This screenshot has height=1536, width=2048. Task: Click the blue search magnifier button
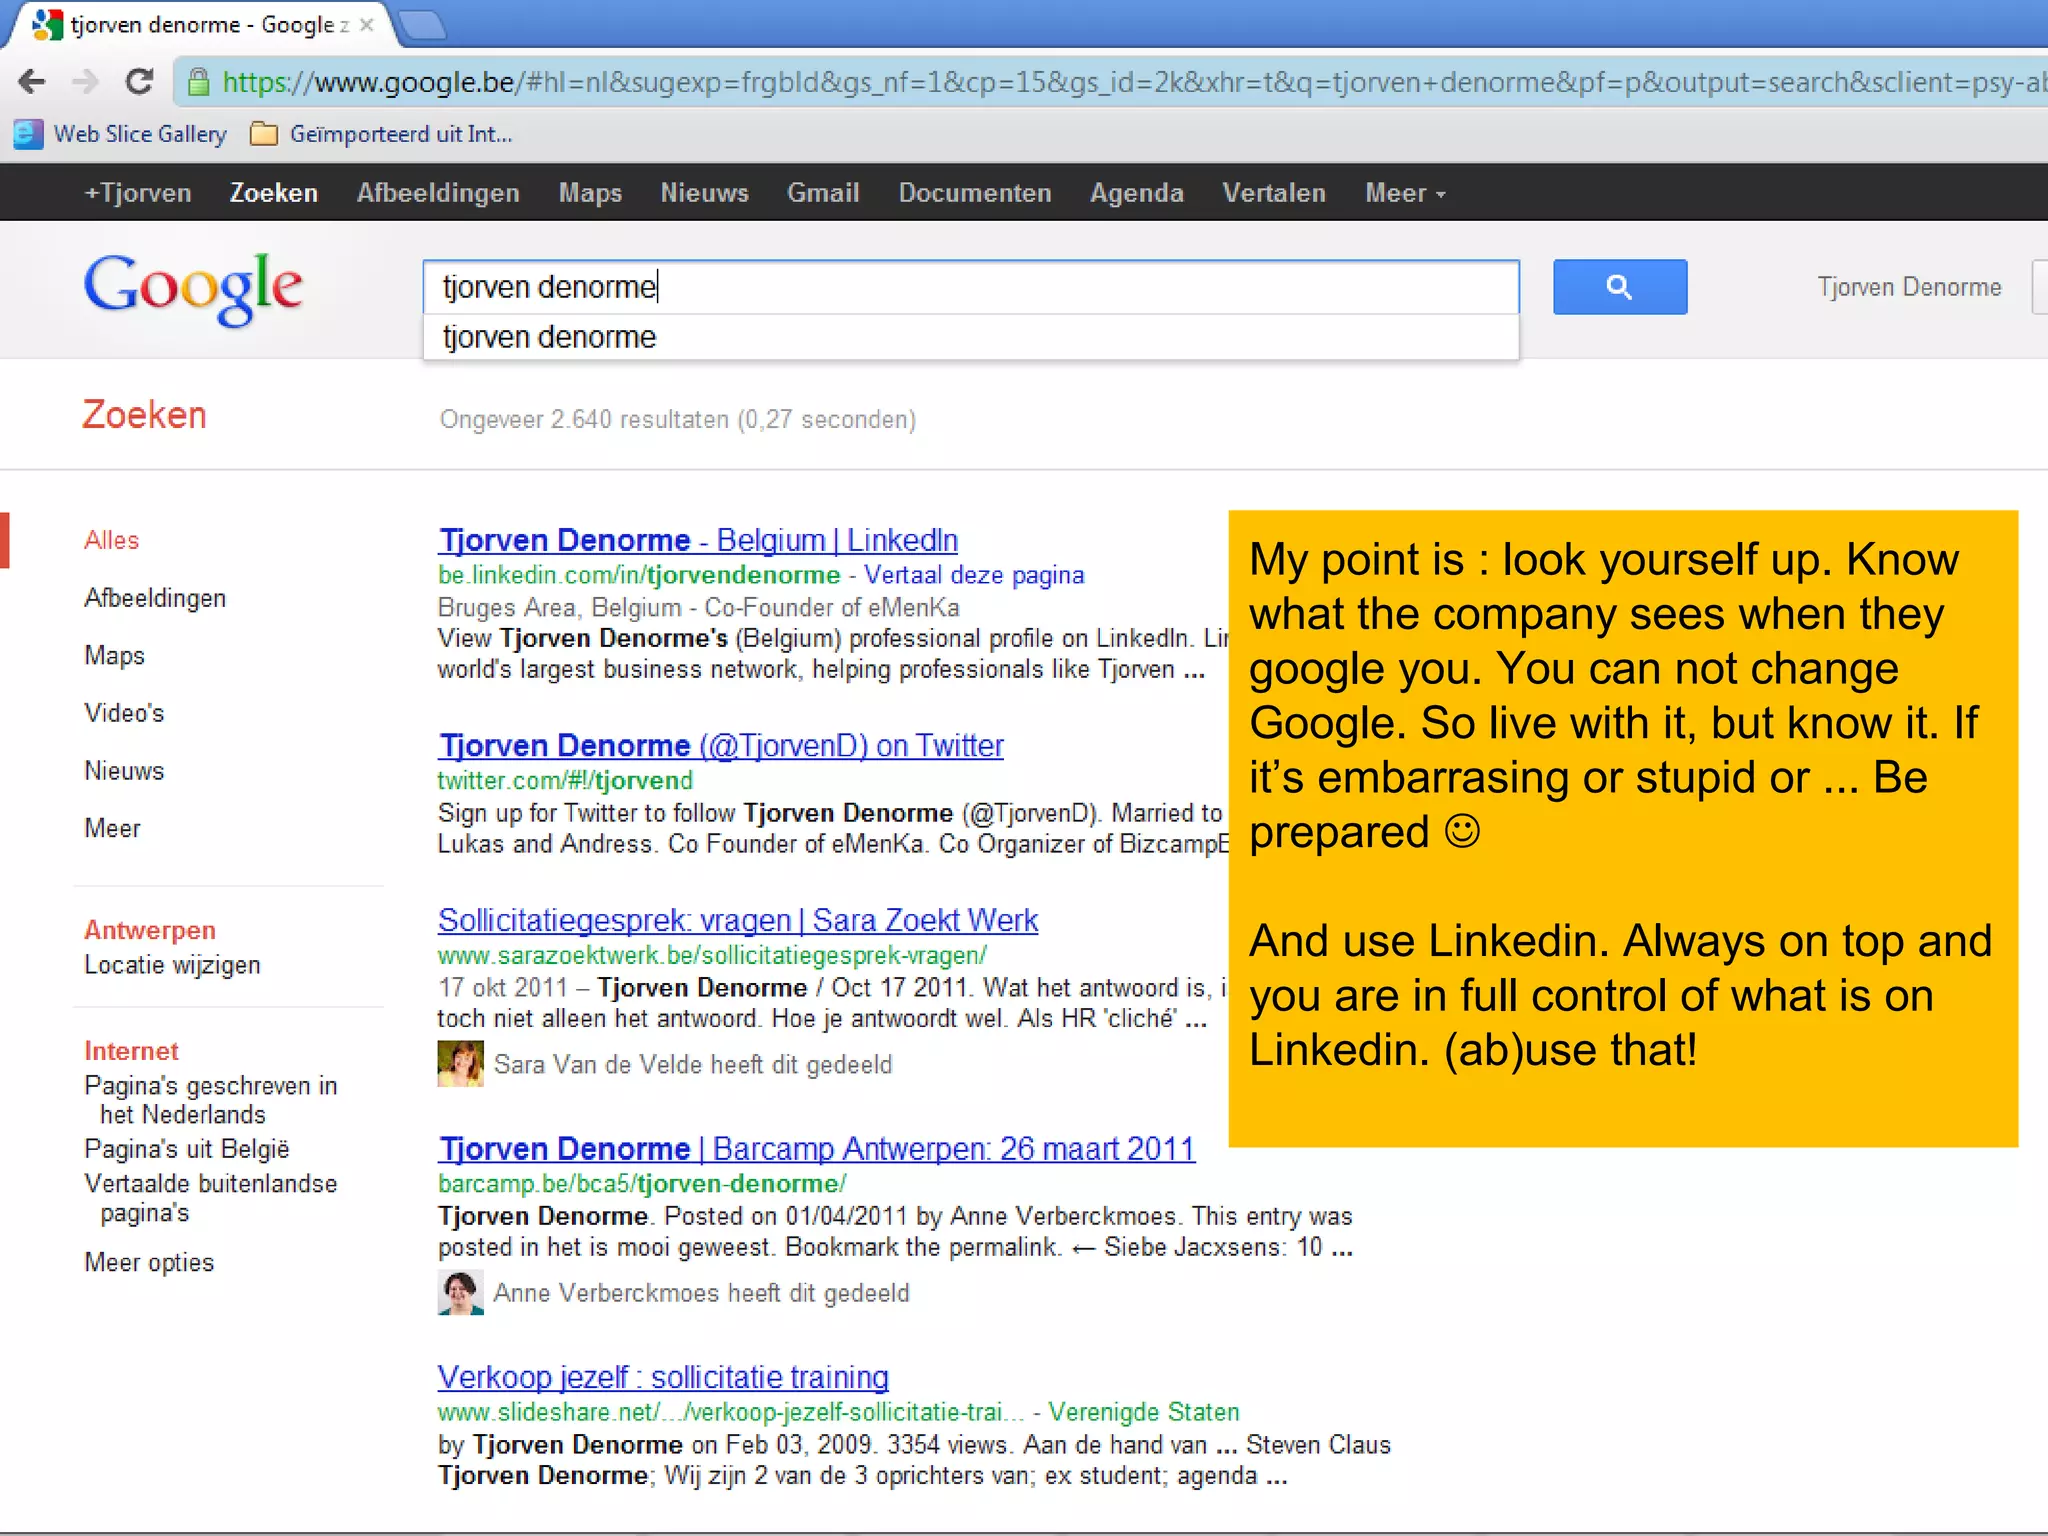[1619, 287]
